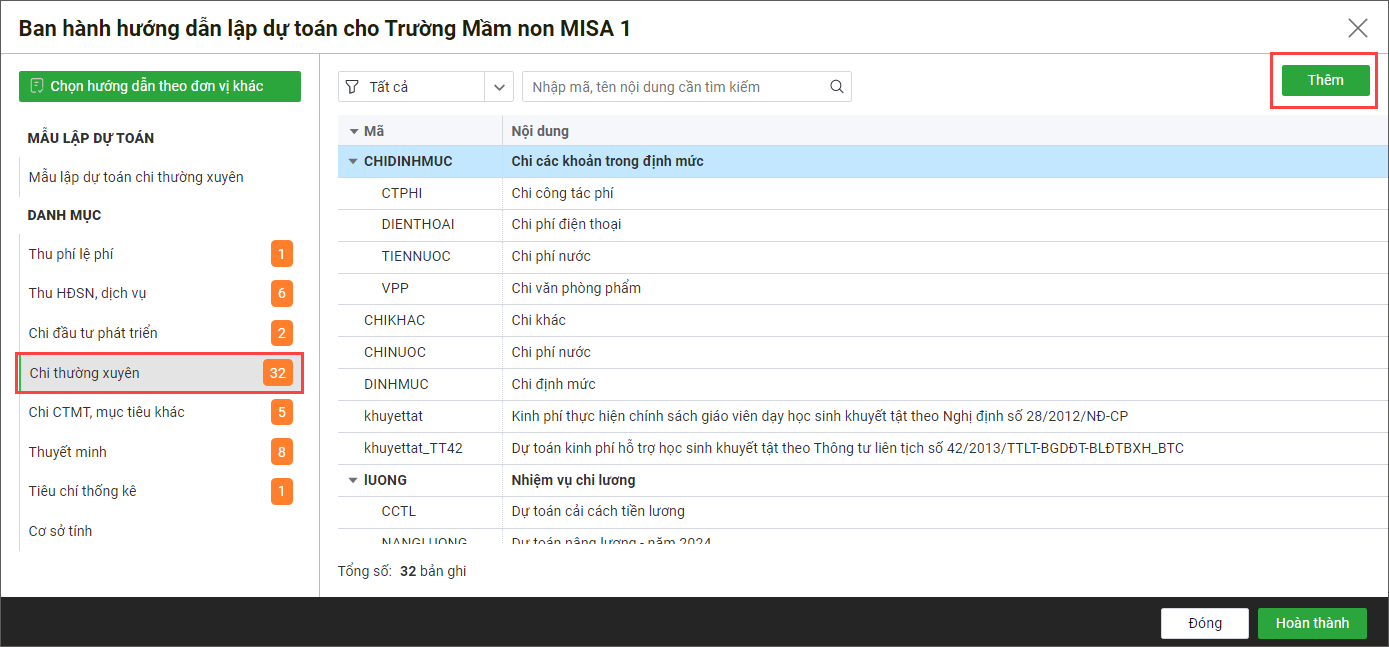The width and height of the screenshot is (1389, 647).
Task: Click the search magnifier icon
Action: pyautogui.click(x=837, y=87)
